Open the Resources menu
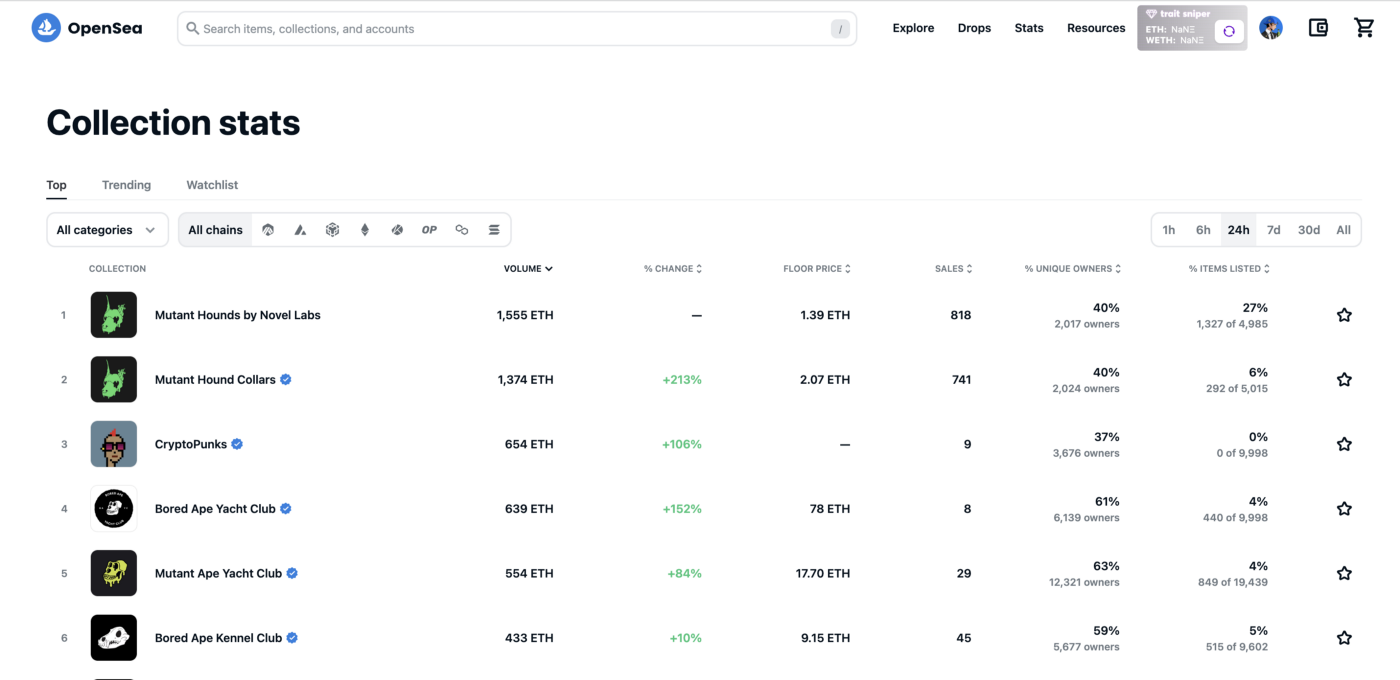The width and height of the screenshot is (1400, 680). click(x=1096, y=28)
